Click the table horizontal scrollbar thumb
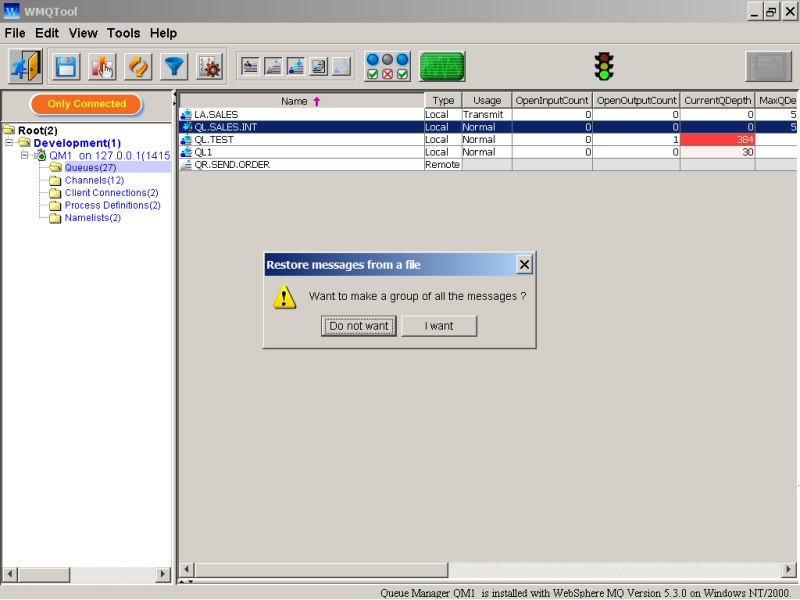This screenshot has width=800, height=600. 322,569
